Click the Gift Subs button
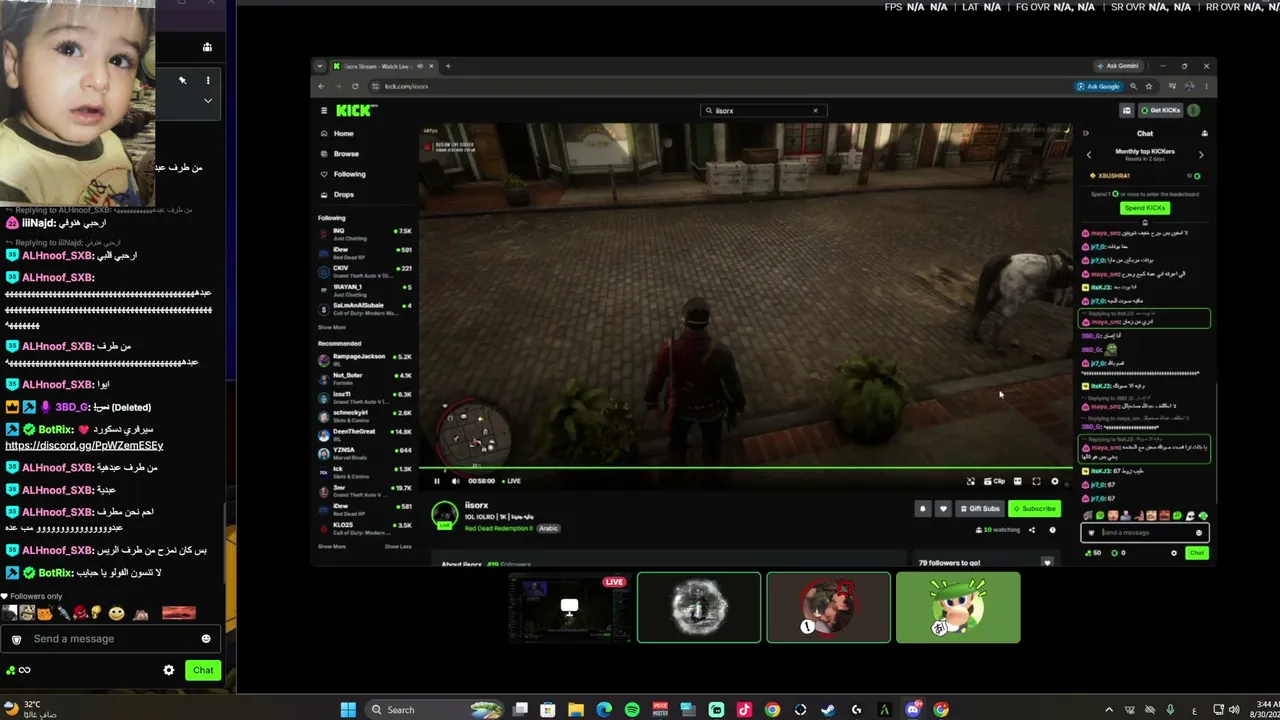Image resolution: width=1280 pixels, height=720 pixels. (x=980, y=509)
